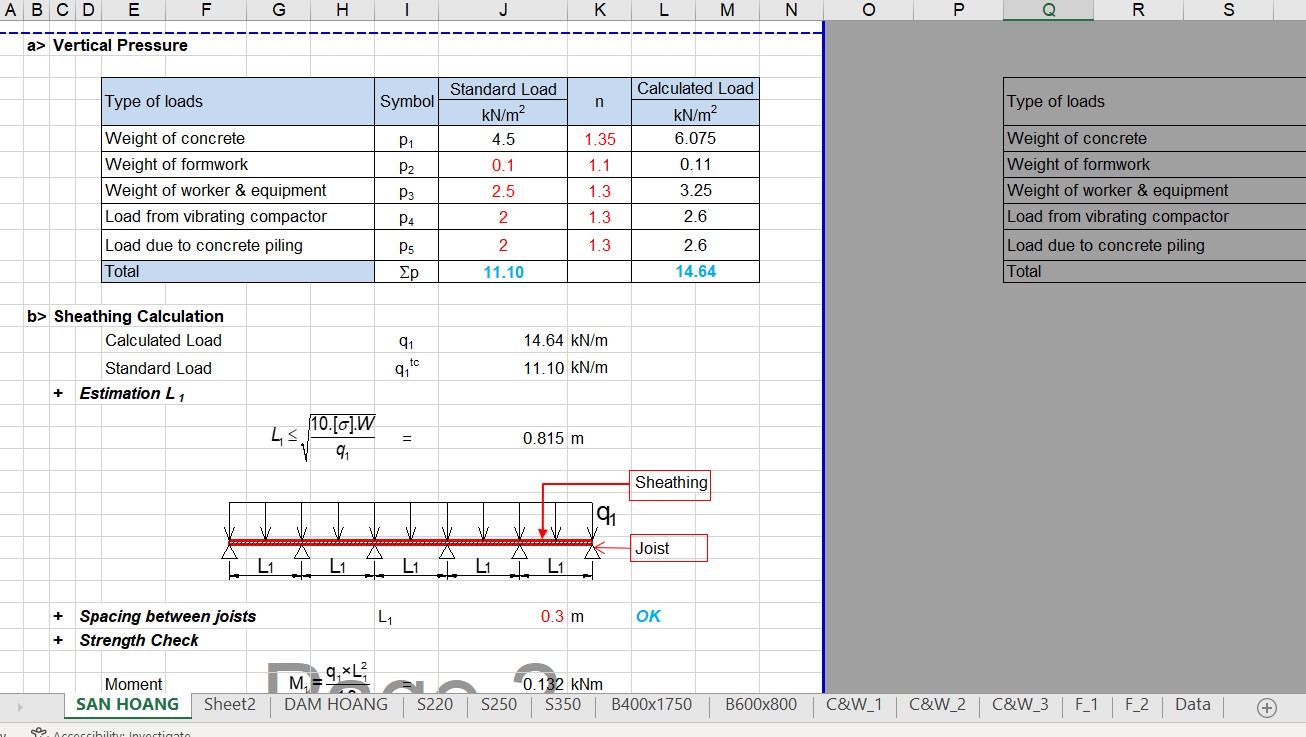Select column O header
Viewport: 1306px width, 737px height.
pyautogui.click(x=868, y=10)
